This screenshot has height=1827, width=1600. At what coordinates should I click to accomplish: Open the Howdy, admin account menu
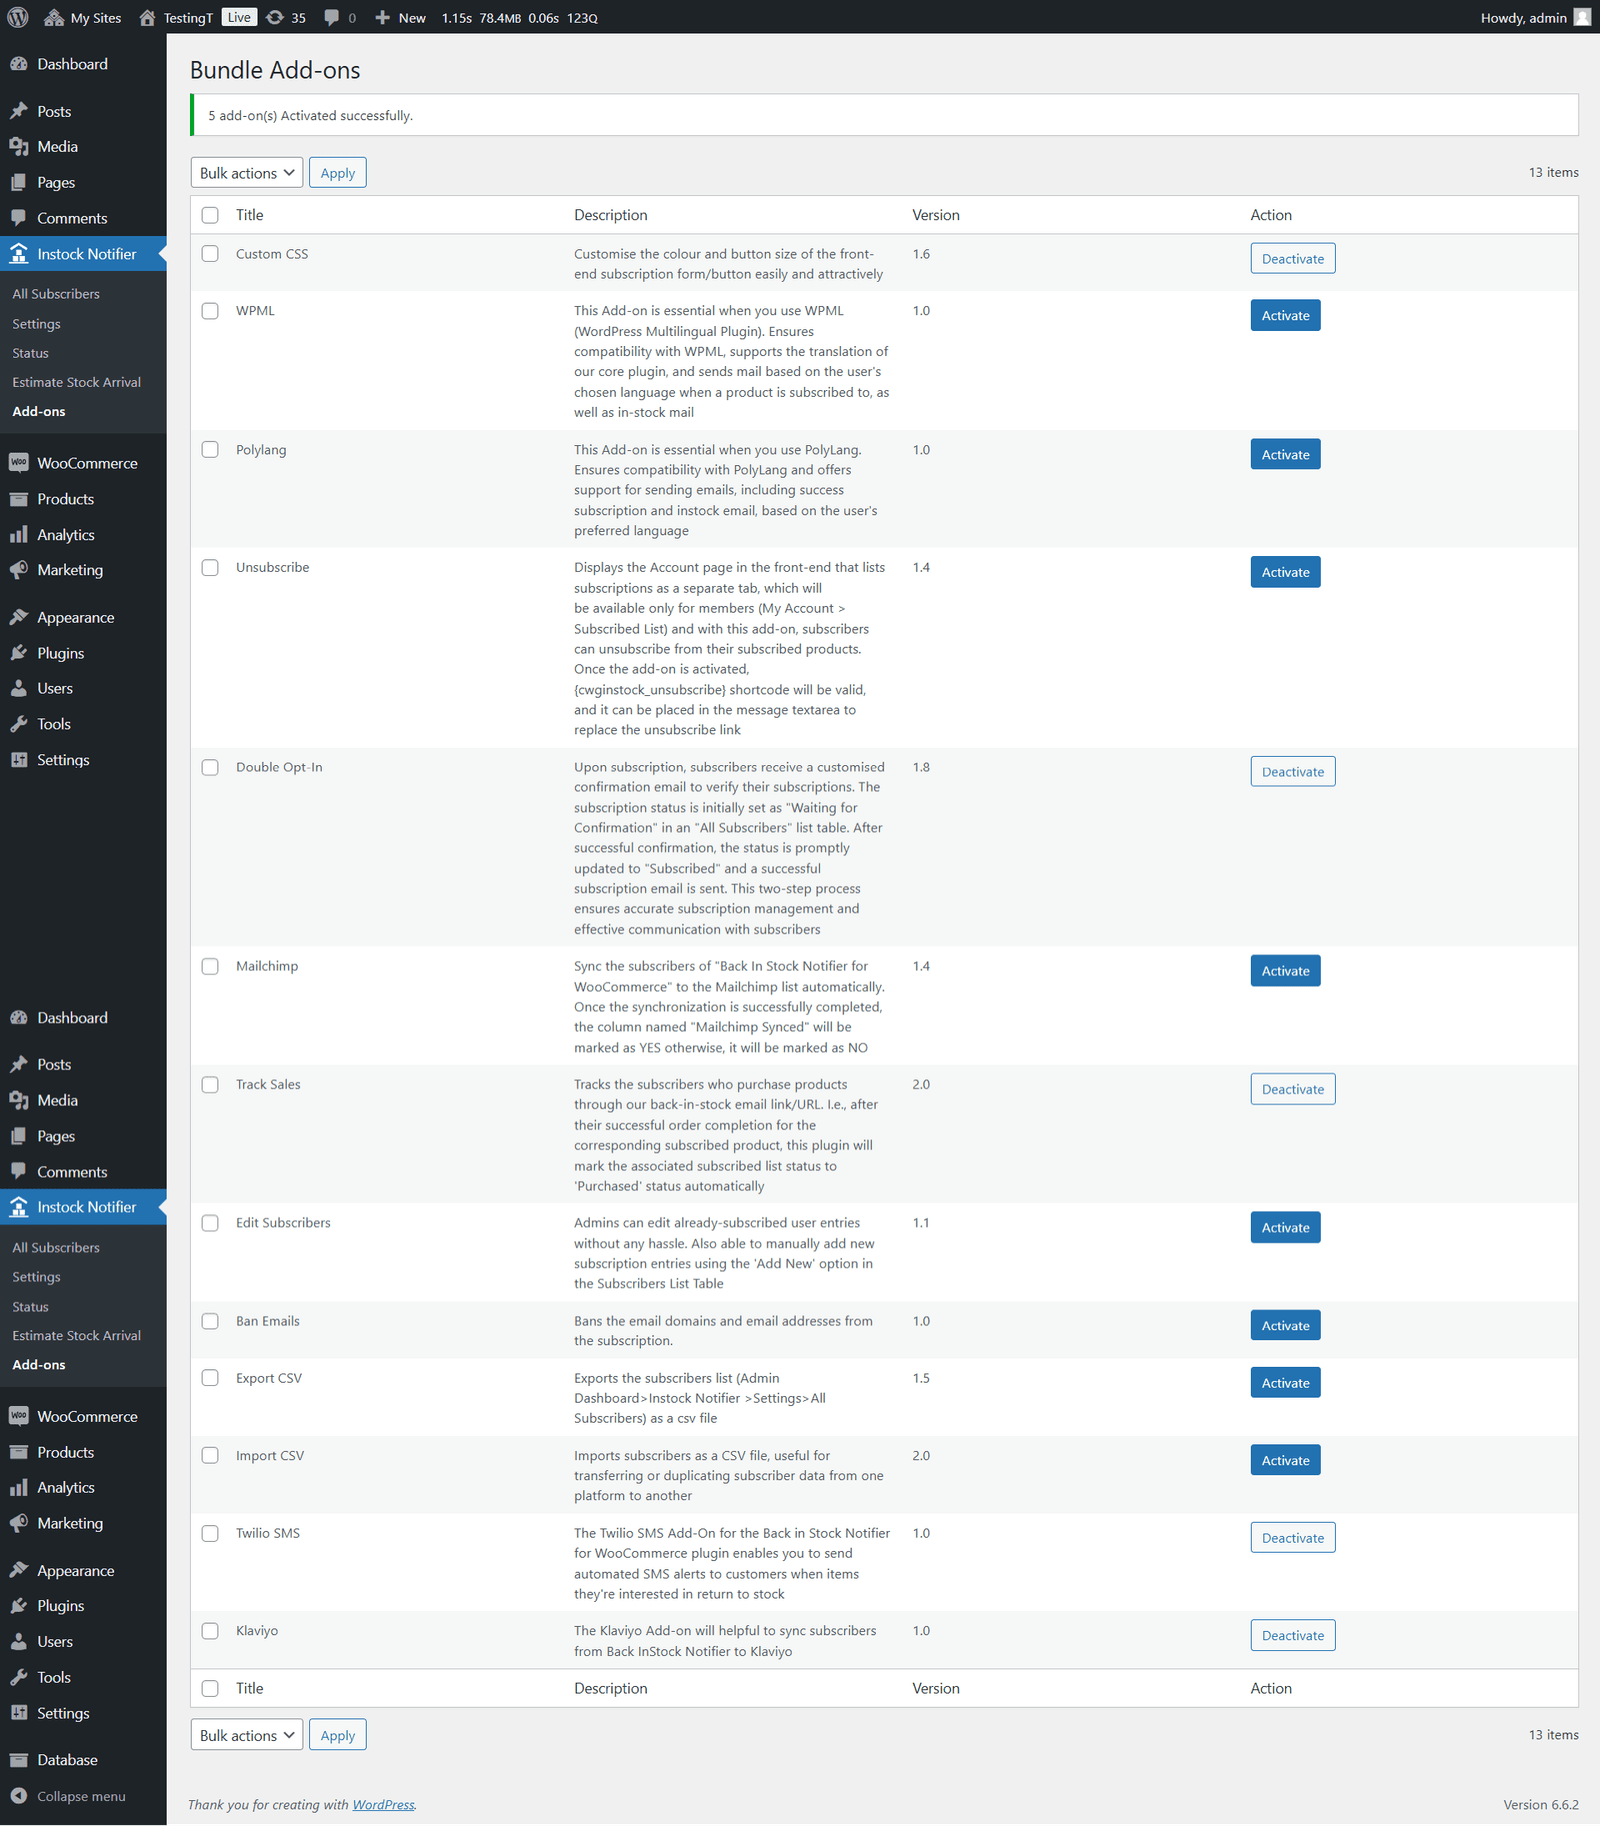[1535, 17]
